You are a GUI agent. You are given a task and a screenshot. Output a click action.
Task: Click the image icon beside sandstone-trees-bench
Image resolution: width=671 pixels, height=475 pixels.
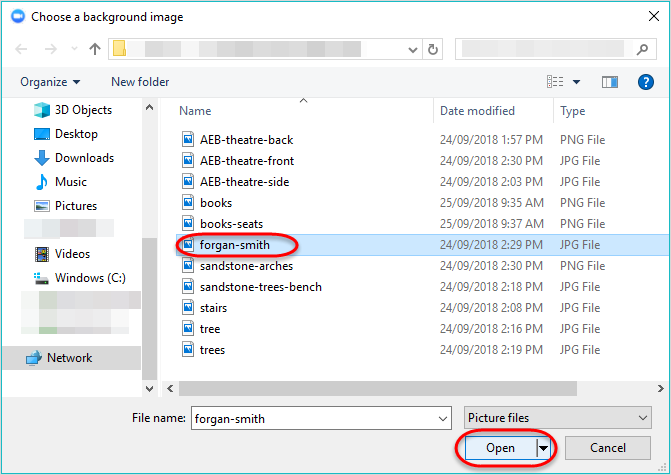[x=188, y=286]
